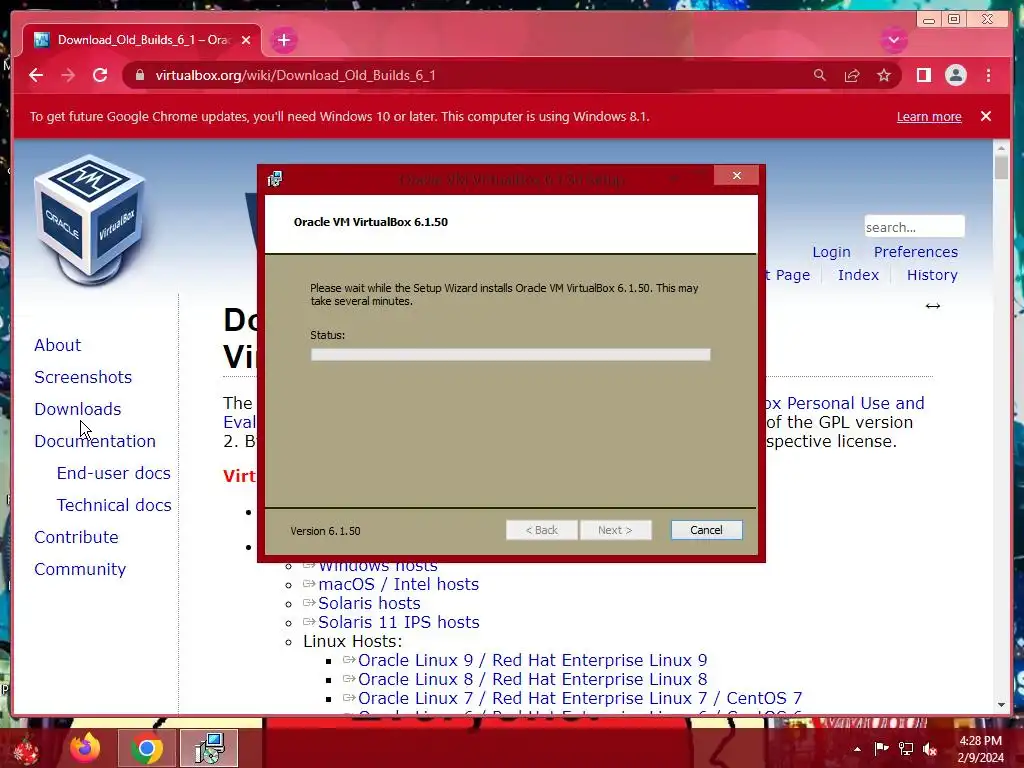The image size is (1024, 768).
Task: Click Learn more about Chrome updates
Action: pyautogui.click(x=929, y=116)
